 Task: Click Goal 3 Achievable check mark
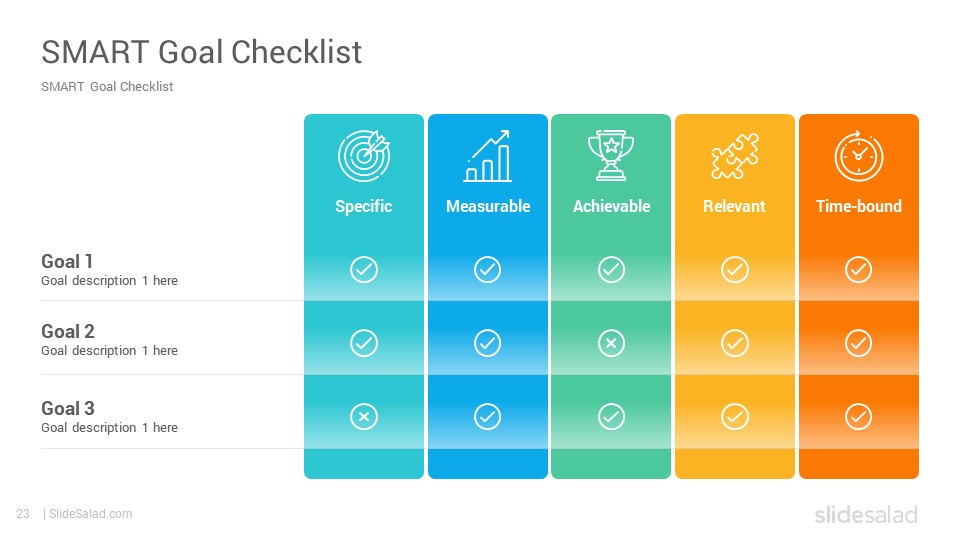tap(611, 416)
